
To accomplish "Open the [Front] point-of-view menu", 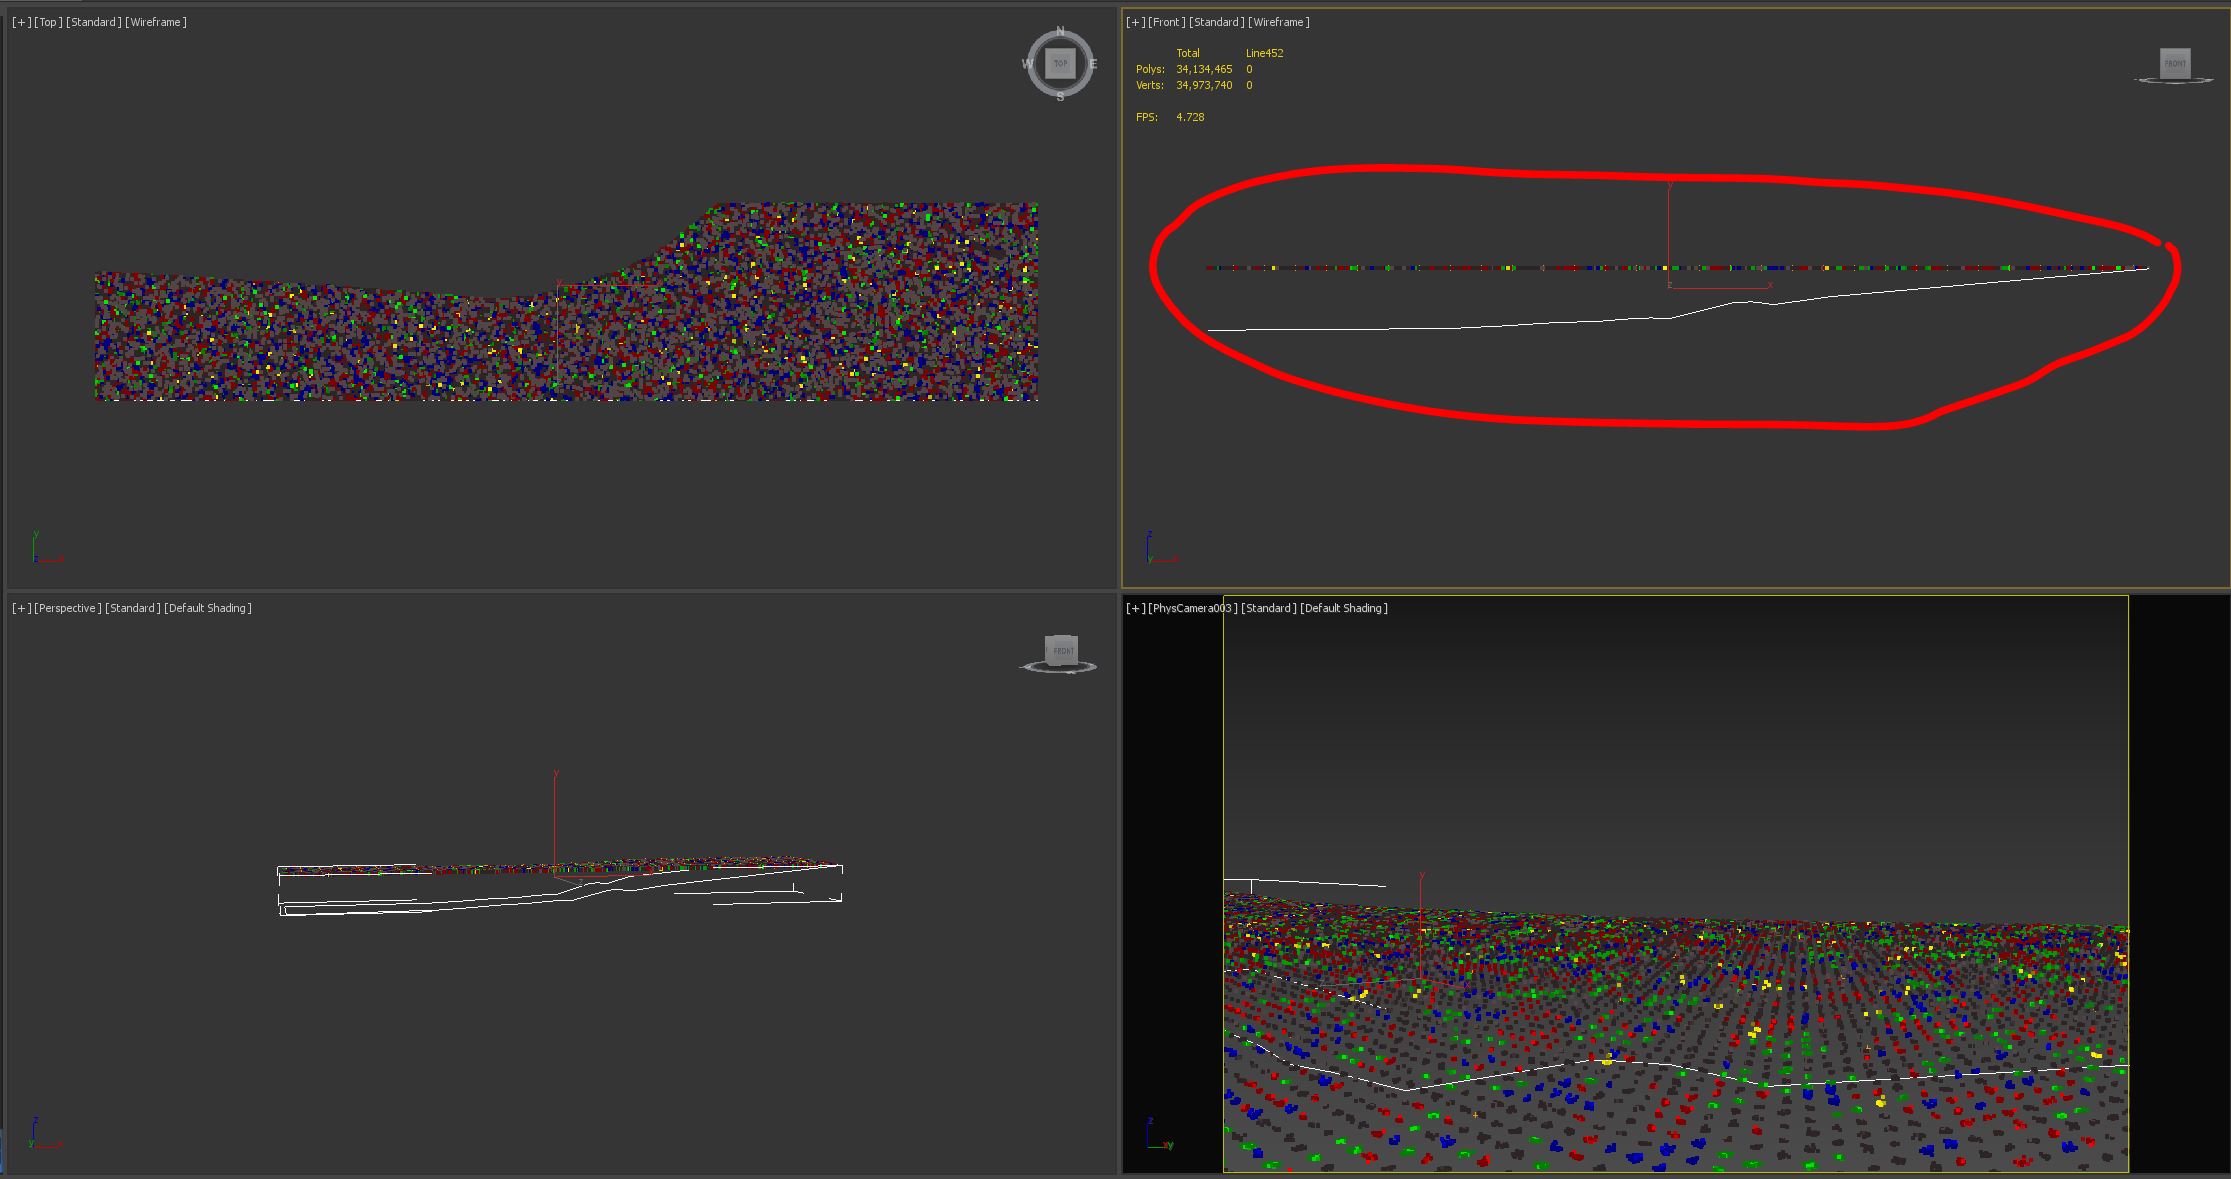I will tap(1166, 22).
